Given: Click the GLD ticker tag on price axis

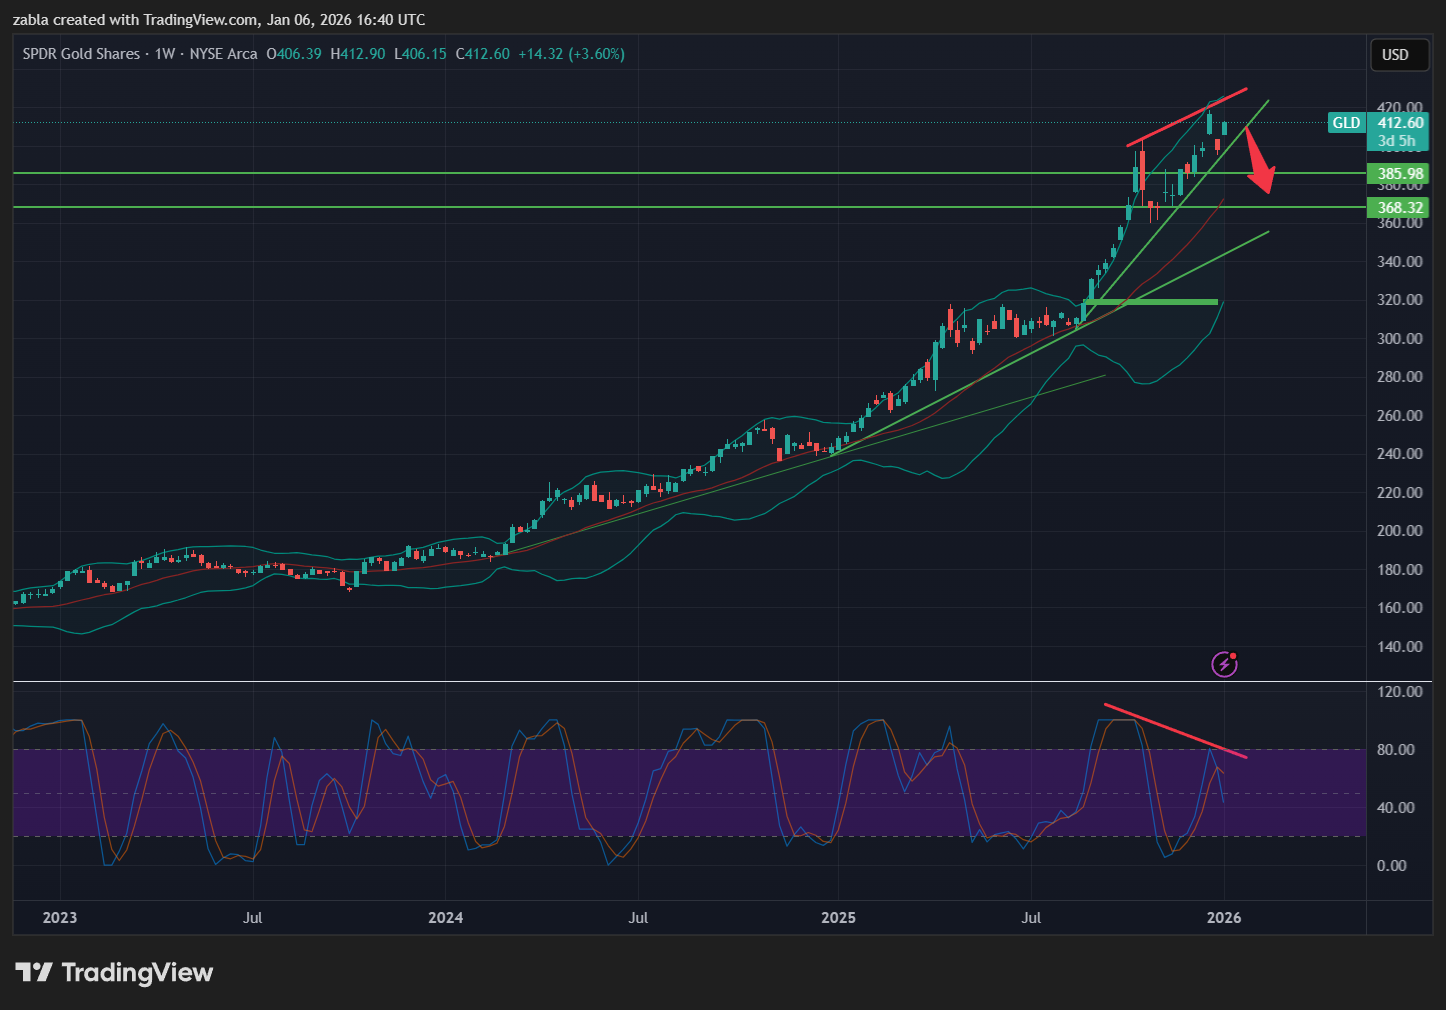Looking at the screenshot, I should tap(1346, 123).
